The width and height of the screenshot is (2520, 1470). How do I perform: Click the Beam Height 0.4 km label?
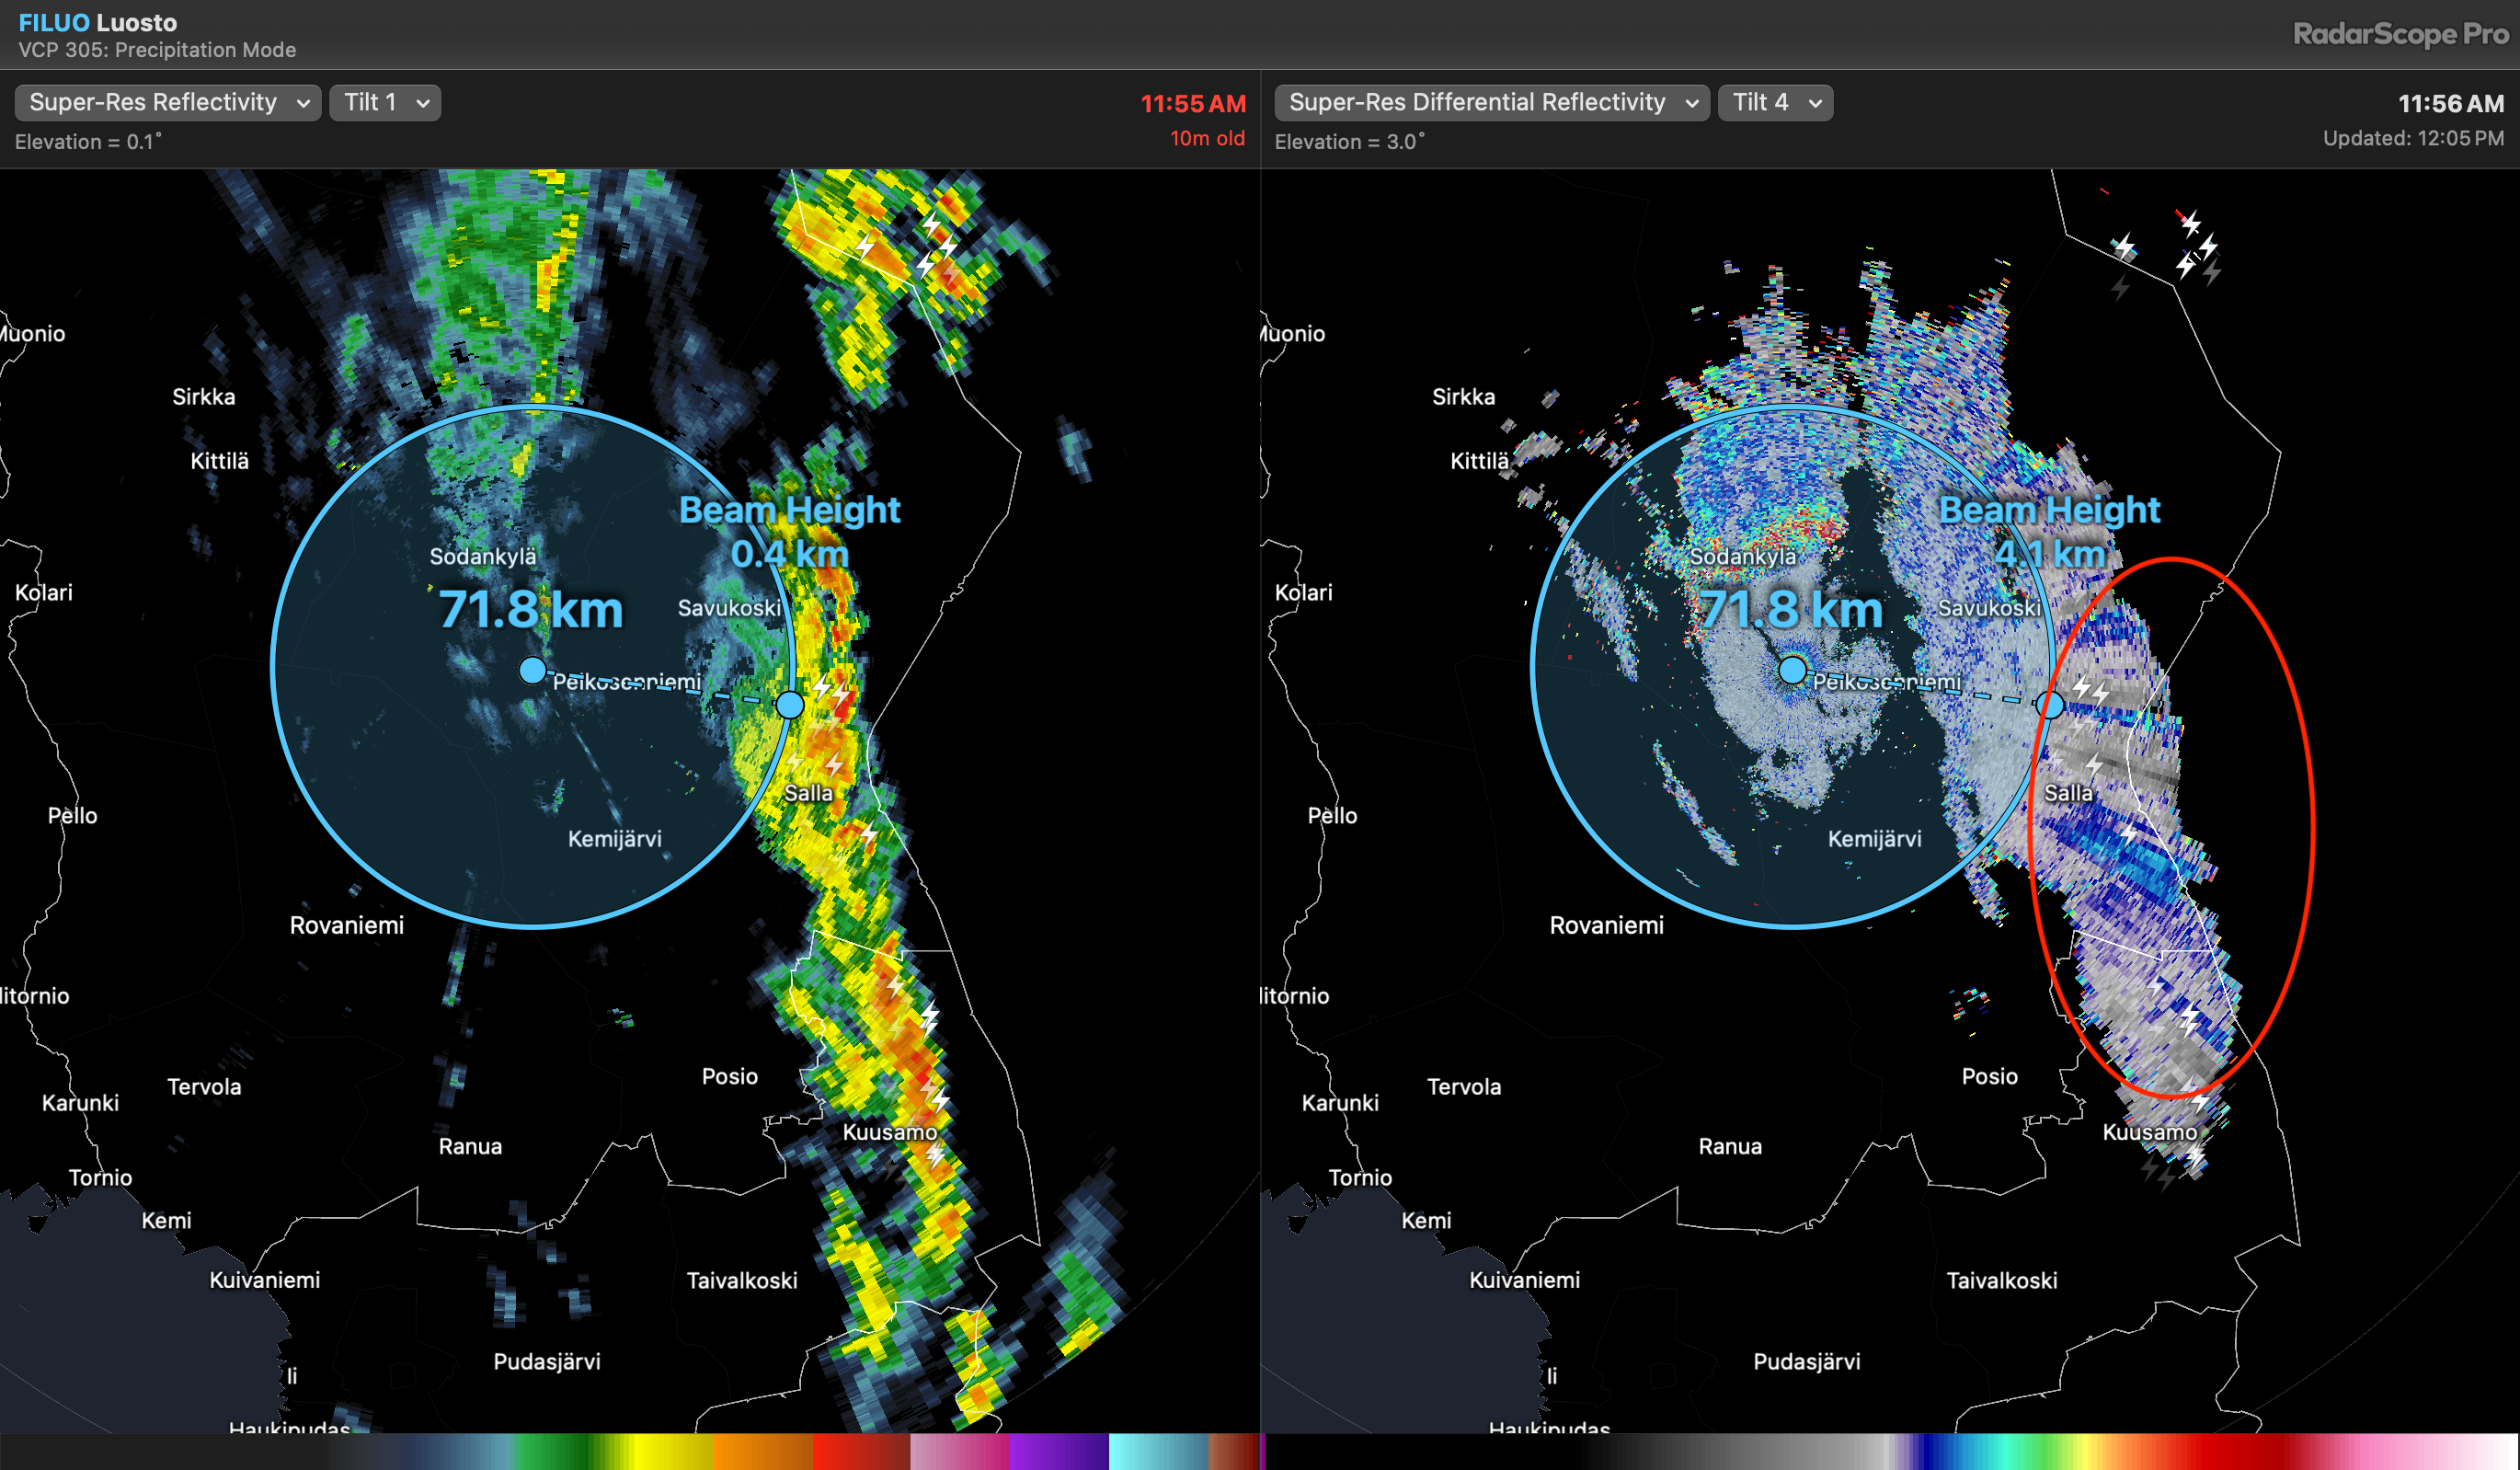790,531
